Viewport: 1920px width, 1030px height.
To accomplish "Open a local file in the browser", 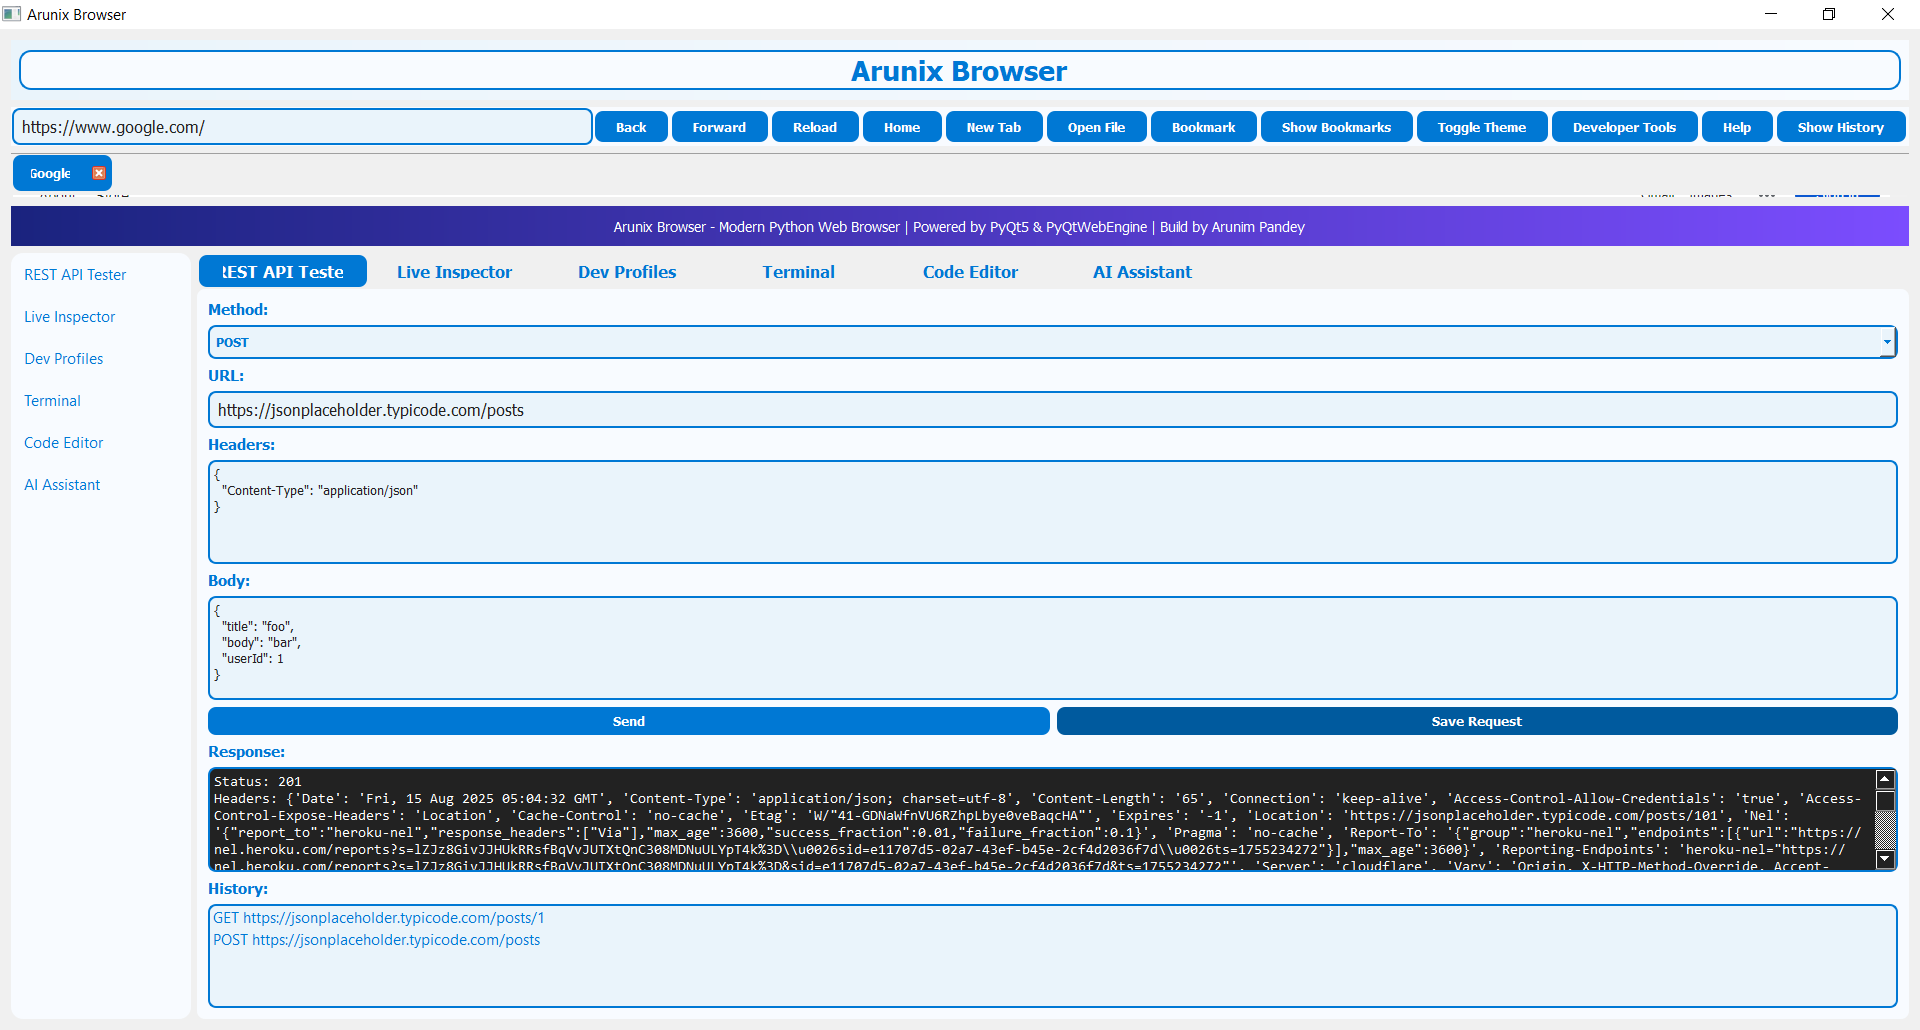I will pos(1096,126).
